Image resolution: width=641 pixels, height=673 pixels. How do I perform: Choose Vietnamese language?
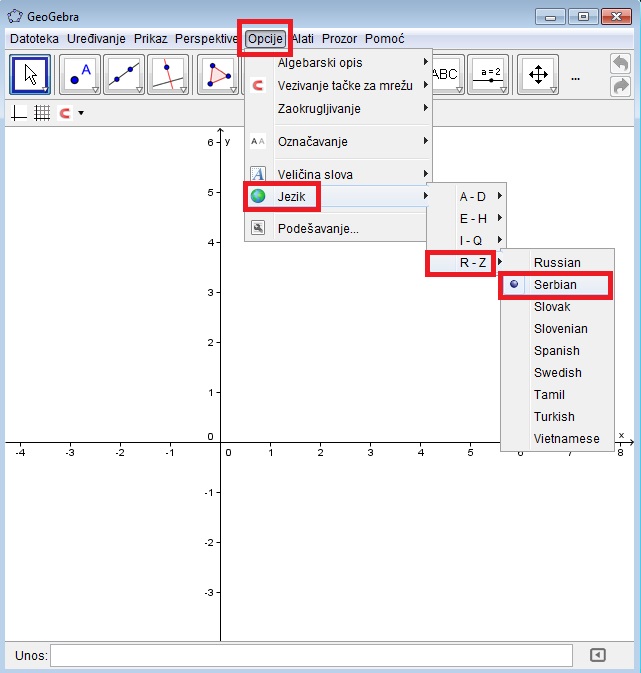(558, 439)
